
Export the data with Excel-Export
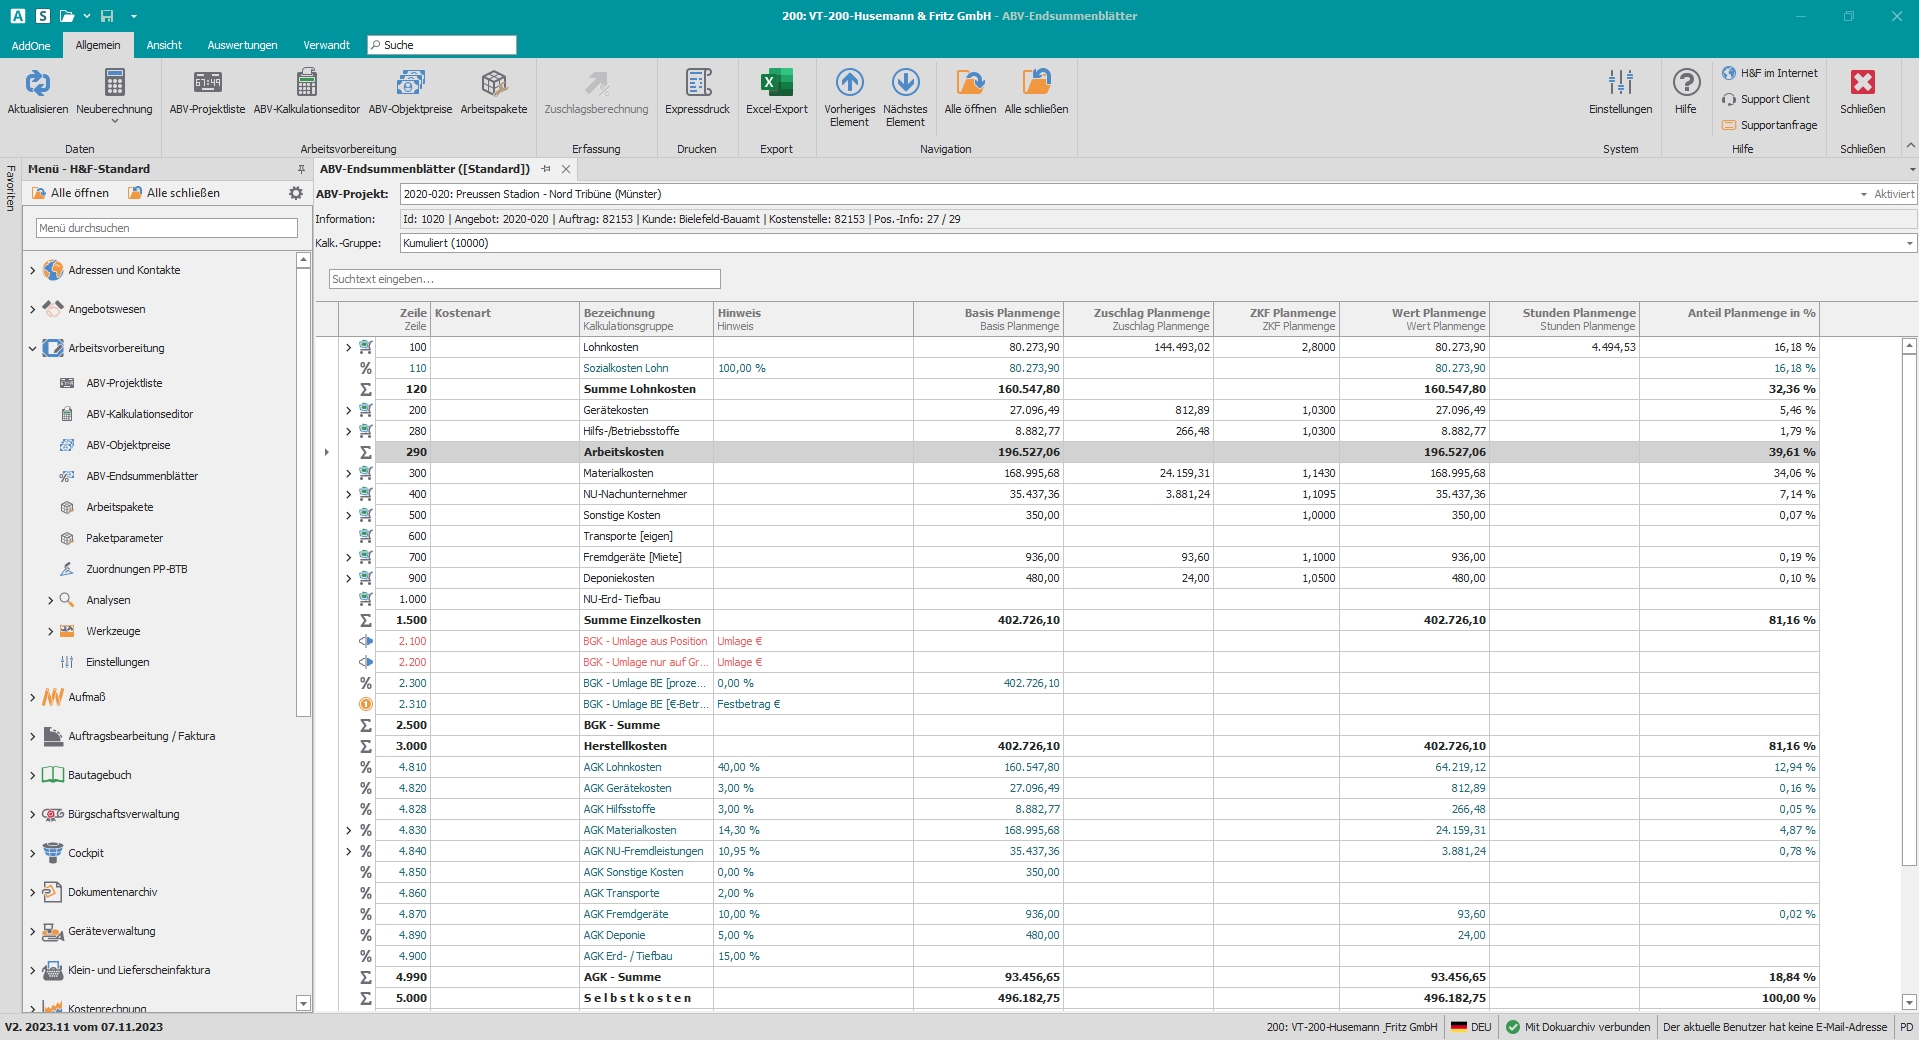tap(776, 84)
